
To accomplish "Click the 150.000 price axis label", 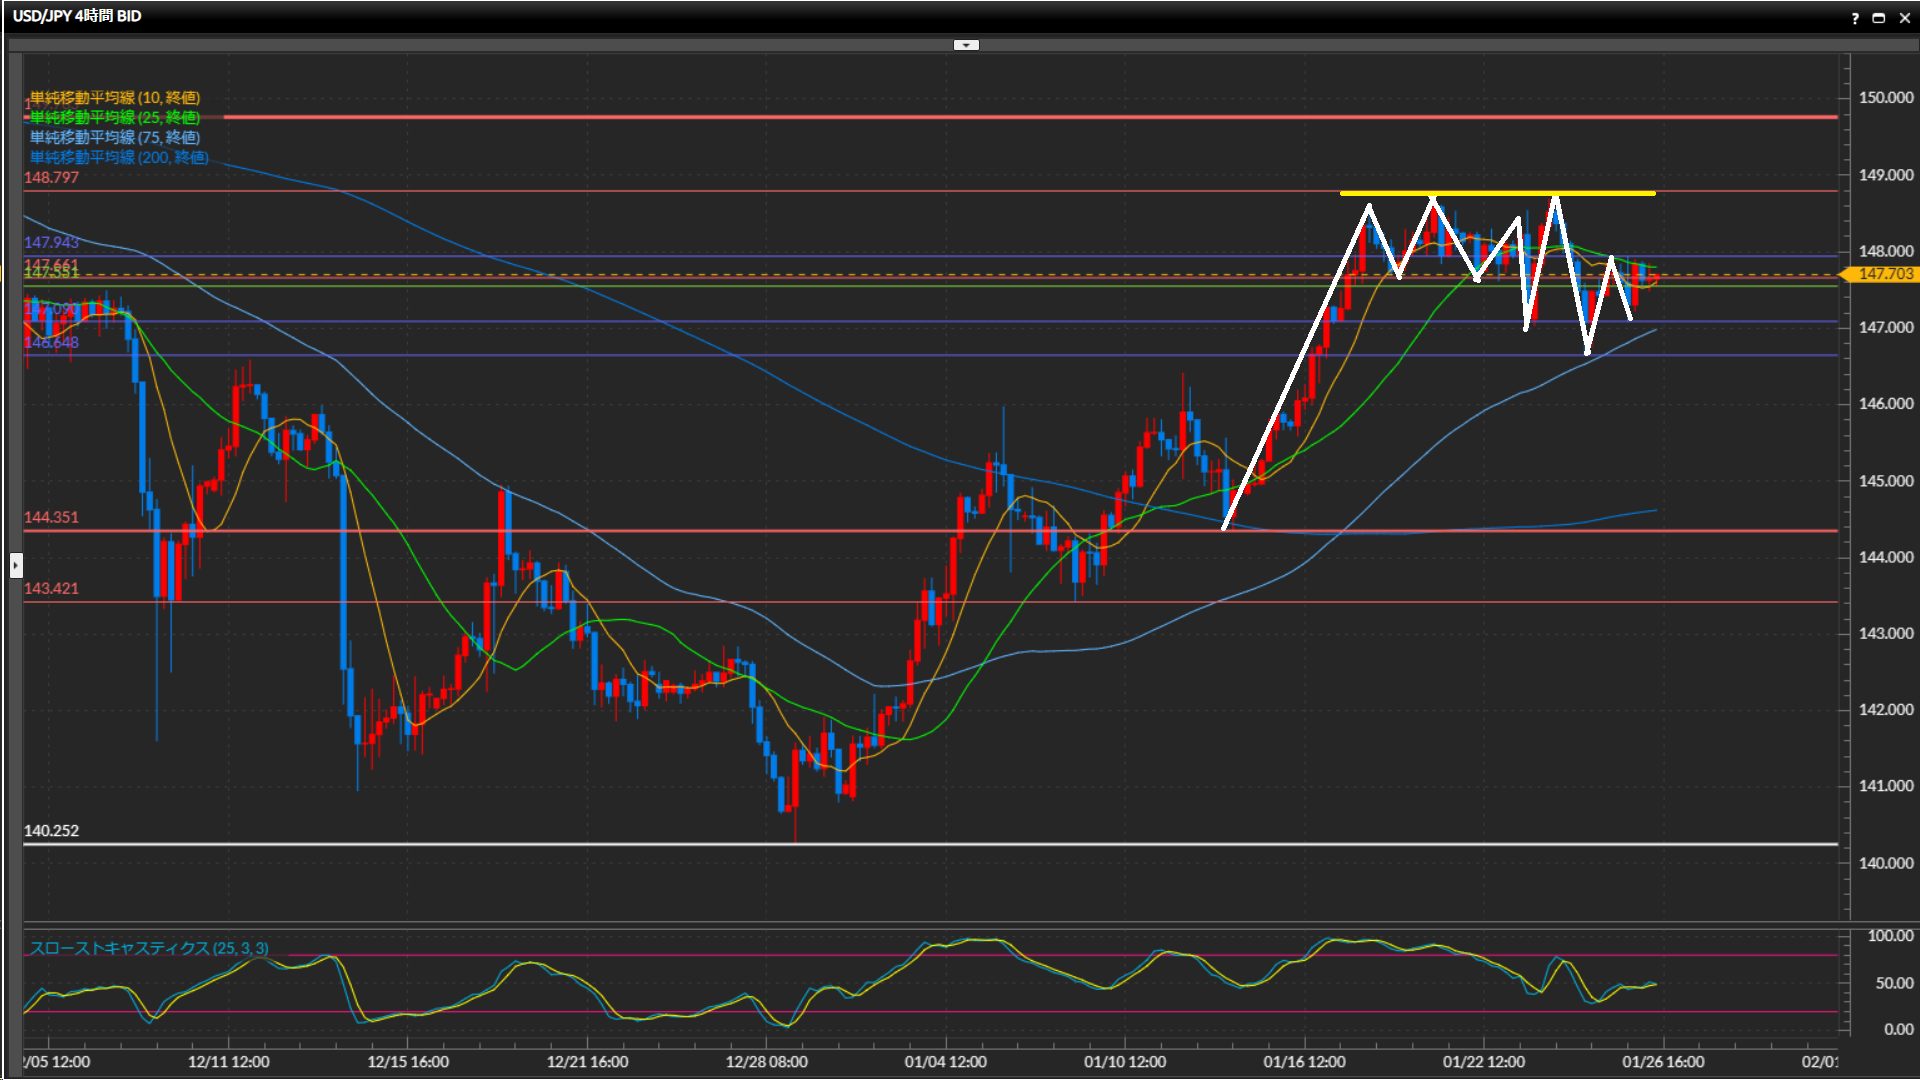I will [1885, 98].
